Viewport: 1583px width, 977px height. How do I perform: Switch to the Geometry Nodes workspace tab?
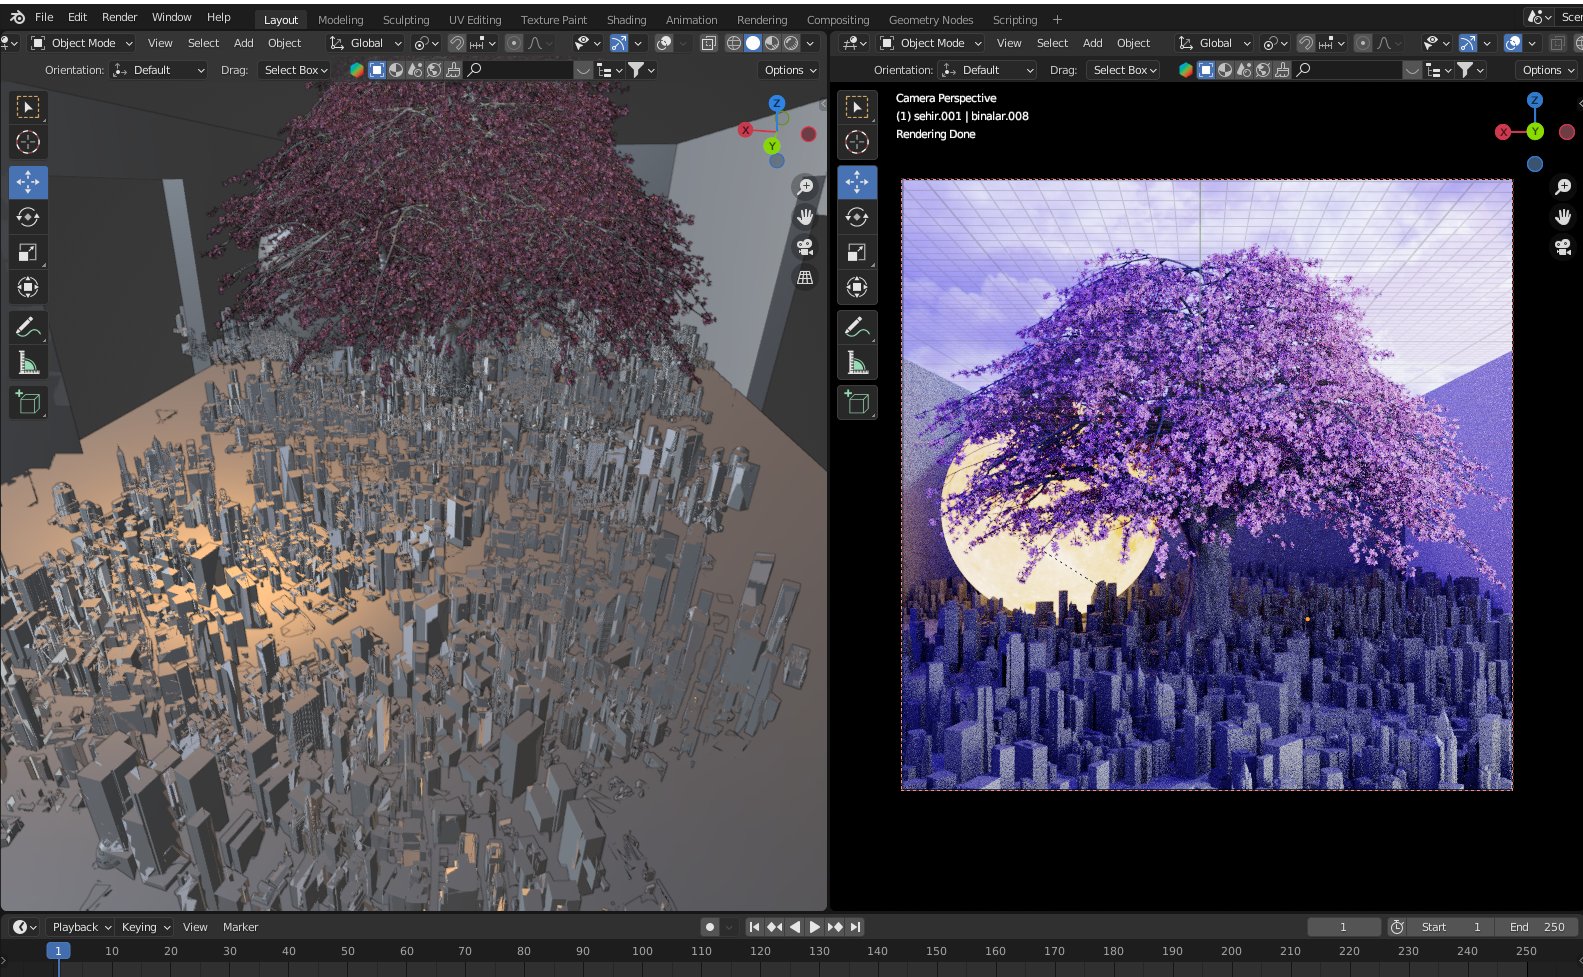(x=930, y=20)
